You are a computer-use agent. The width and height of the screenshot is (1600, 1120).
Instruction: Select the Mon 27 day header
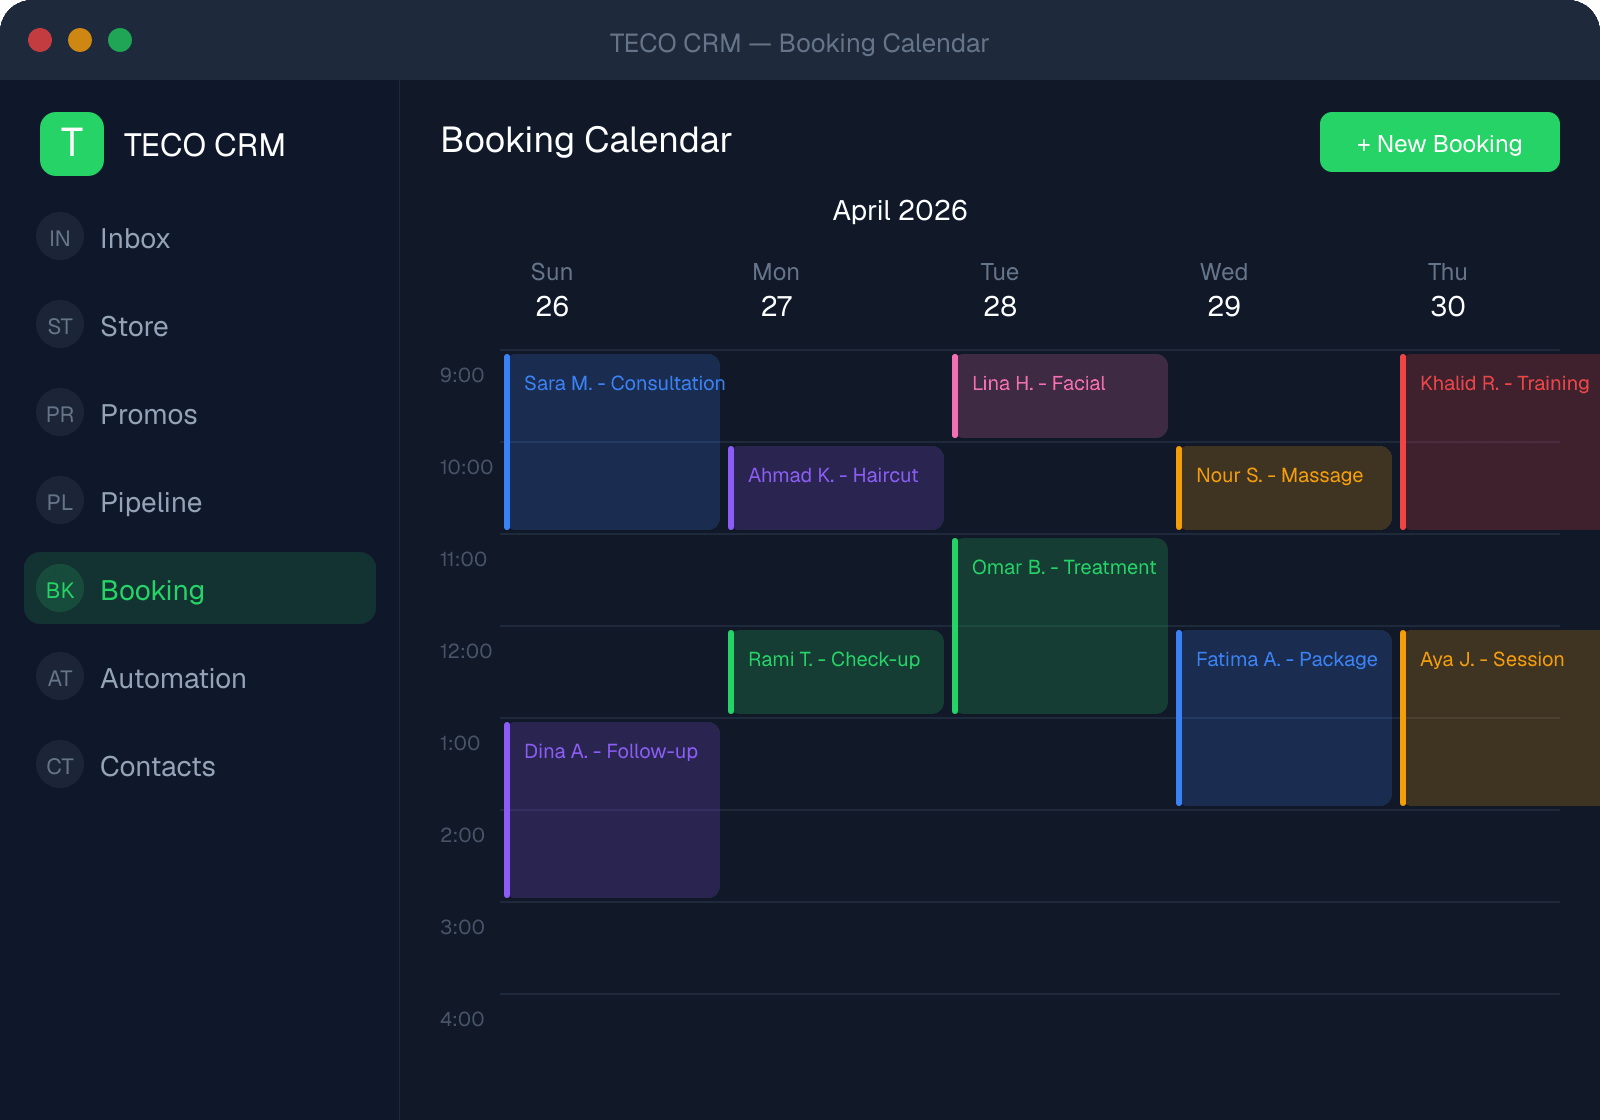[x=776, y=290]
